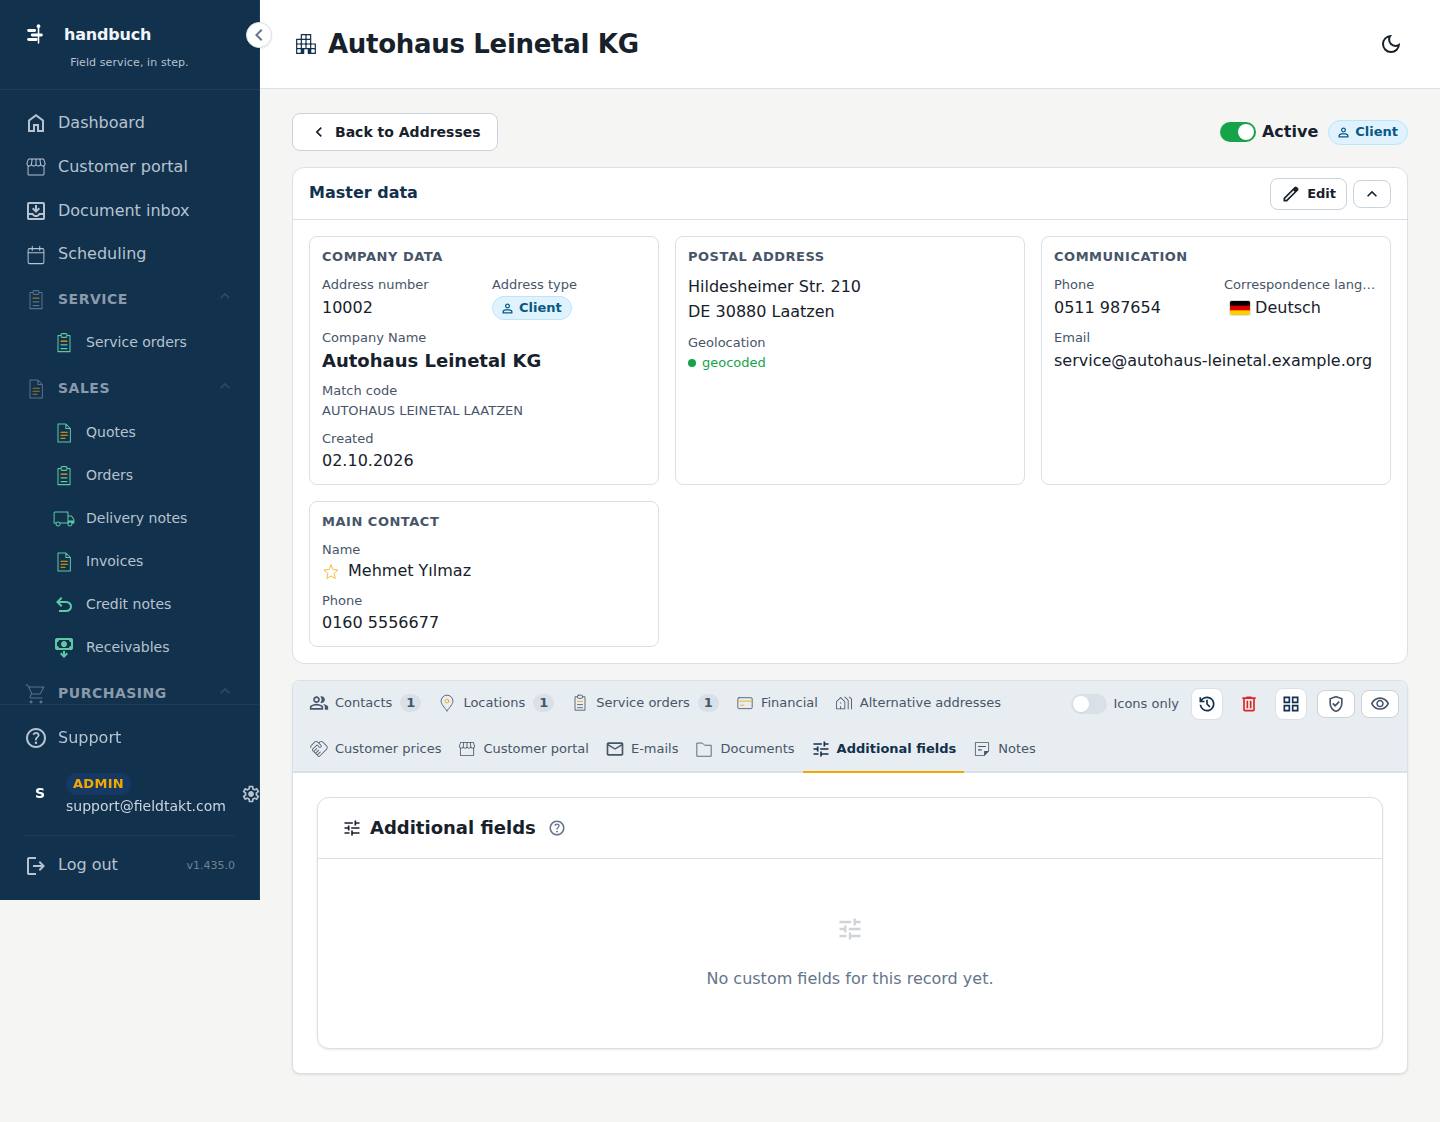Click the handbuch logo icon

35,34
